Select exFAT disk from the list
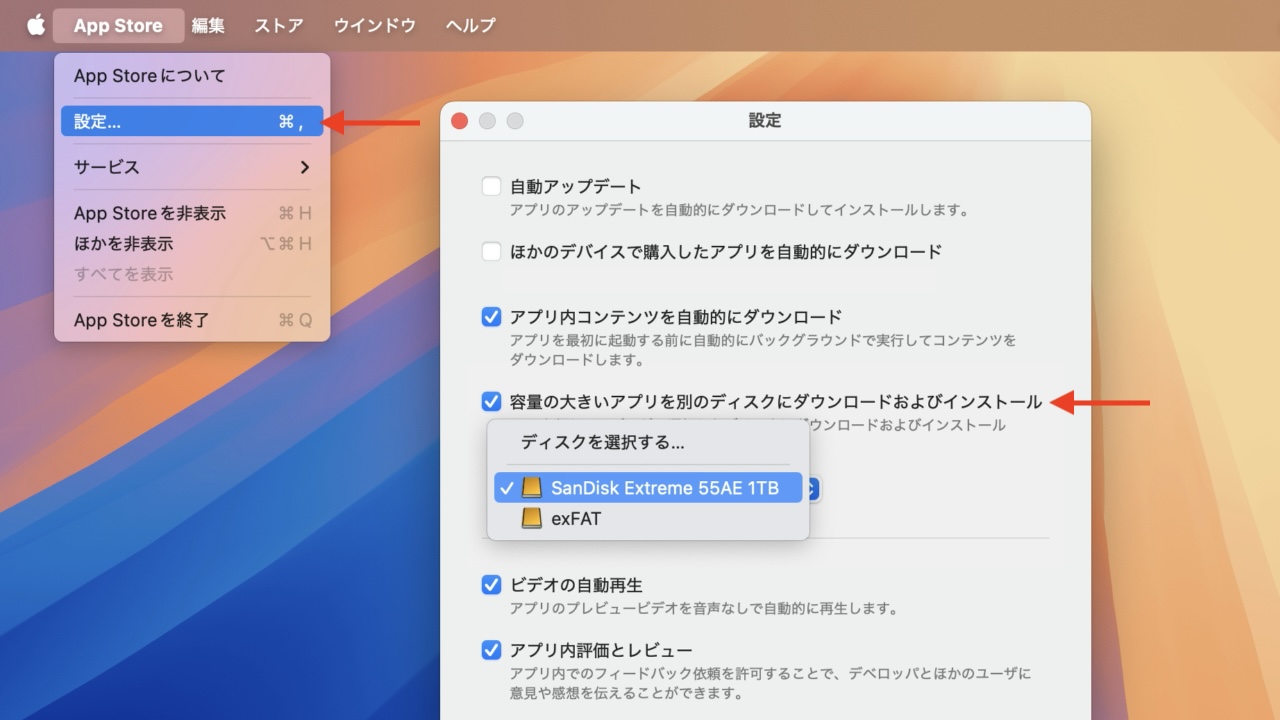The width and height of the screenshot is (1280, 720). [647, 519]
